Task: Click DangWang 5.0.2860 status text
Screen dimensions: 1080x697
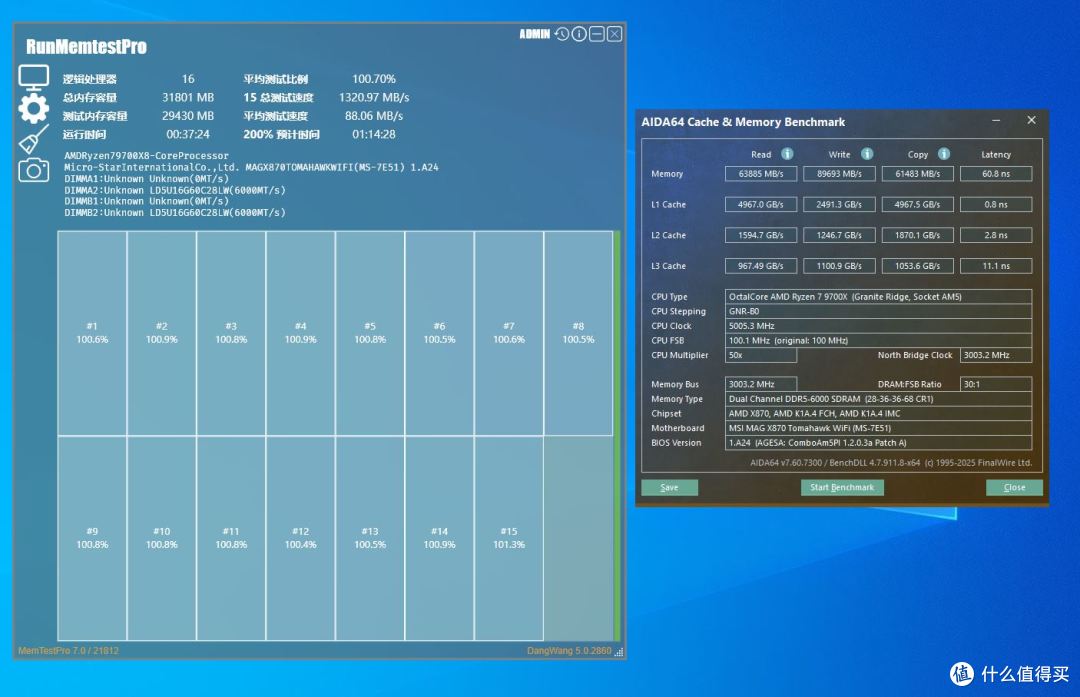Action: 569,650
